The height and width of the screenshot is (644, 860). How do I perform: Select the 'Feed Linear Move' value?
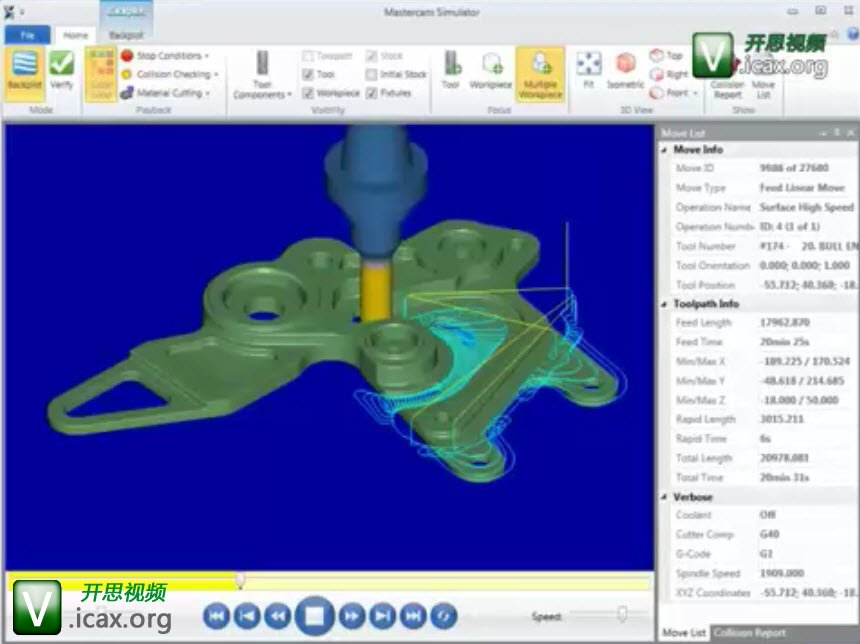pos(801,188)
